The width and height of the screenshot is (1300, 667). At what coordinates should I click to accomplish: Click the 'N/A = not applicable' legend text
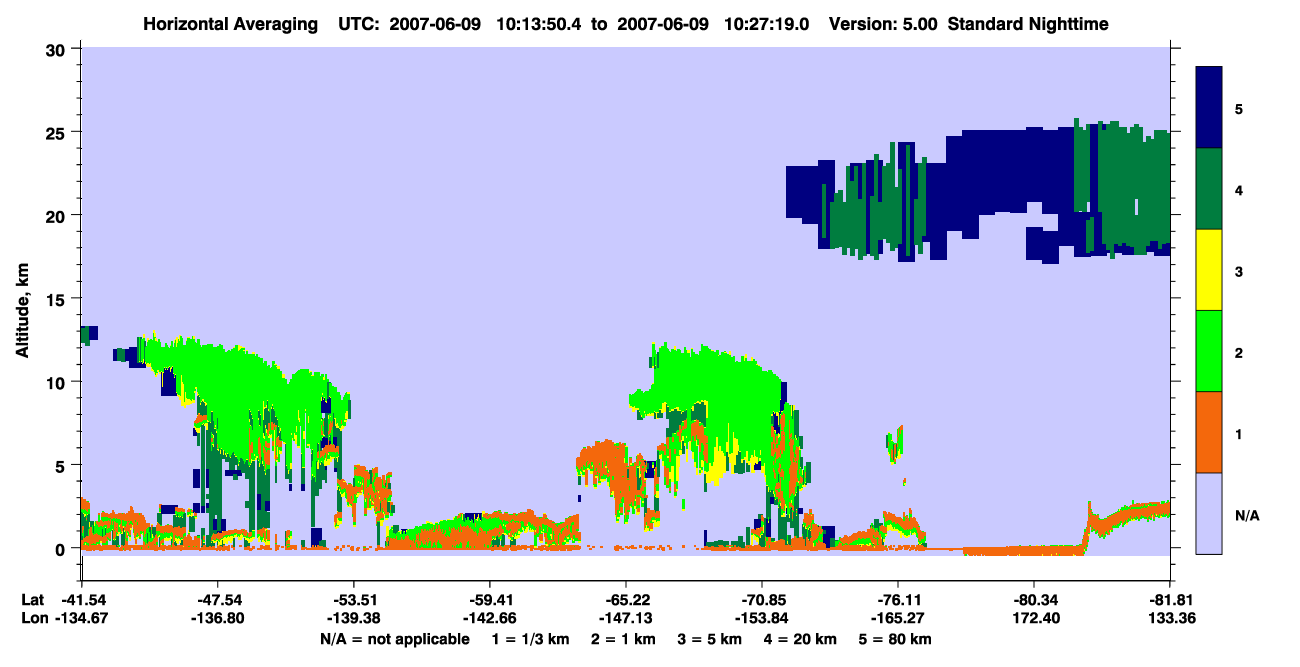tap(395, 639)
